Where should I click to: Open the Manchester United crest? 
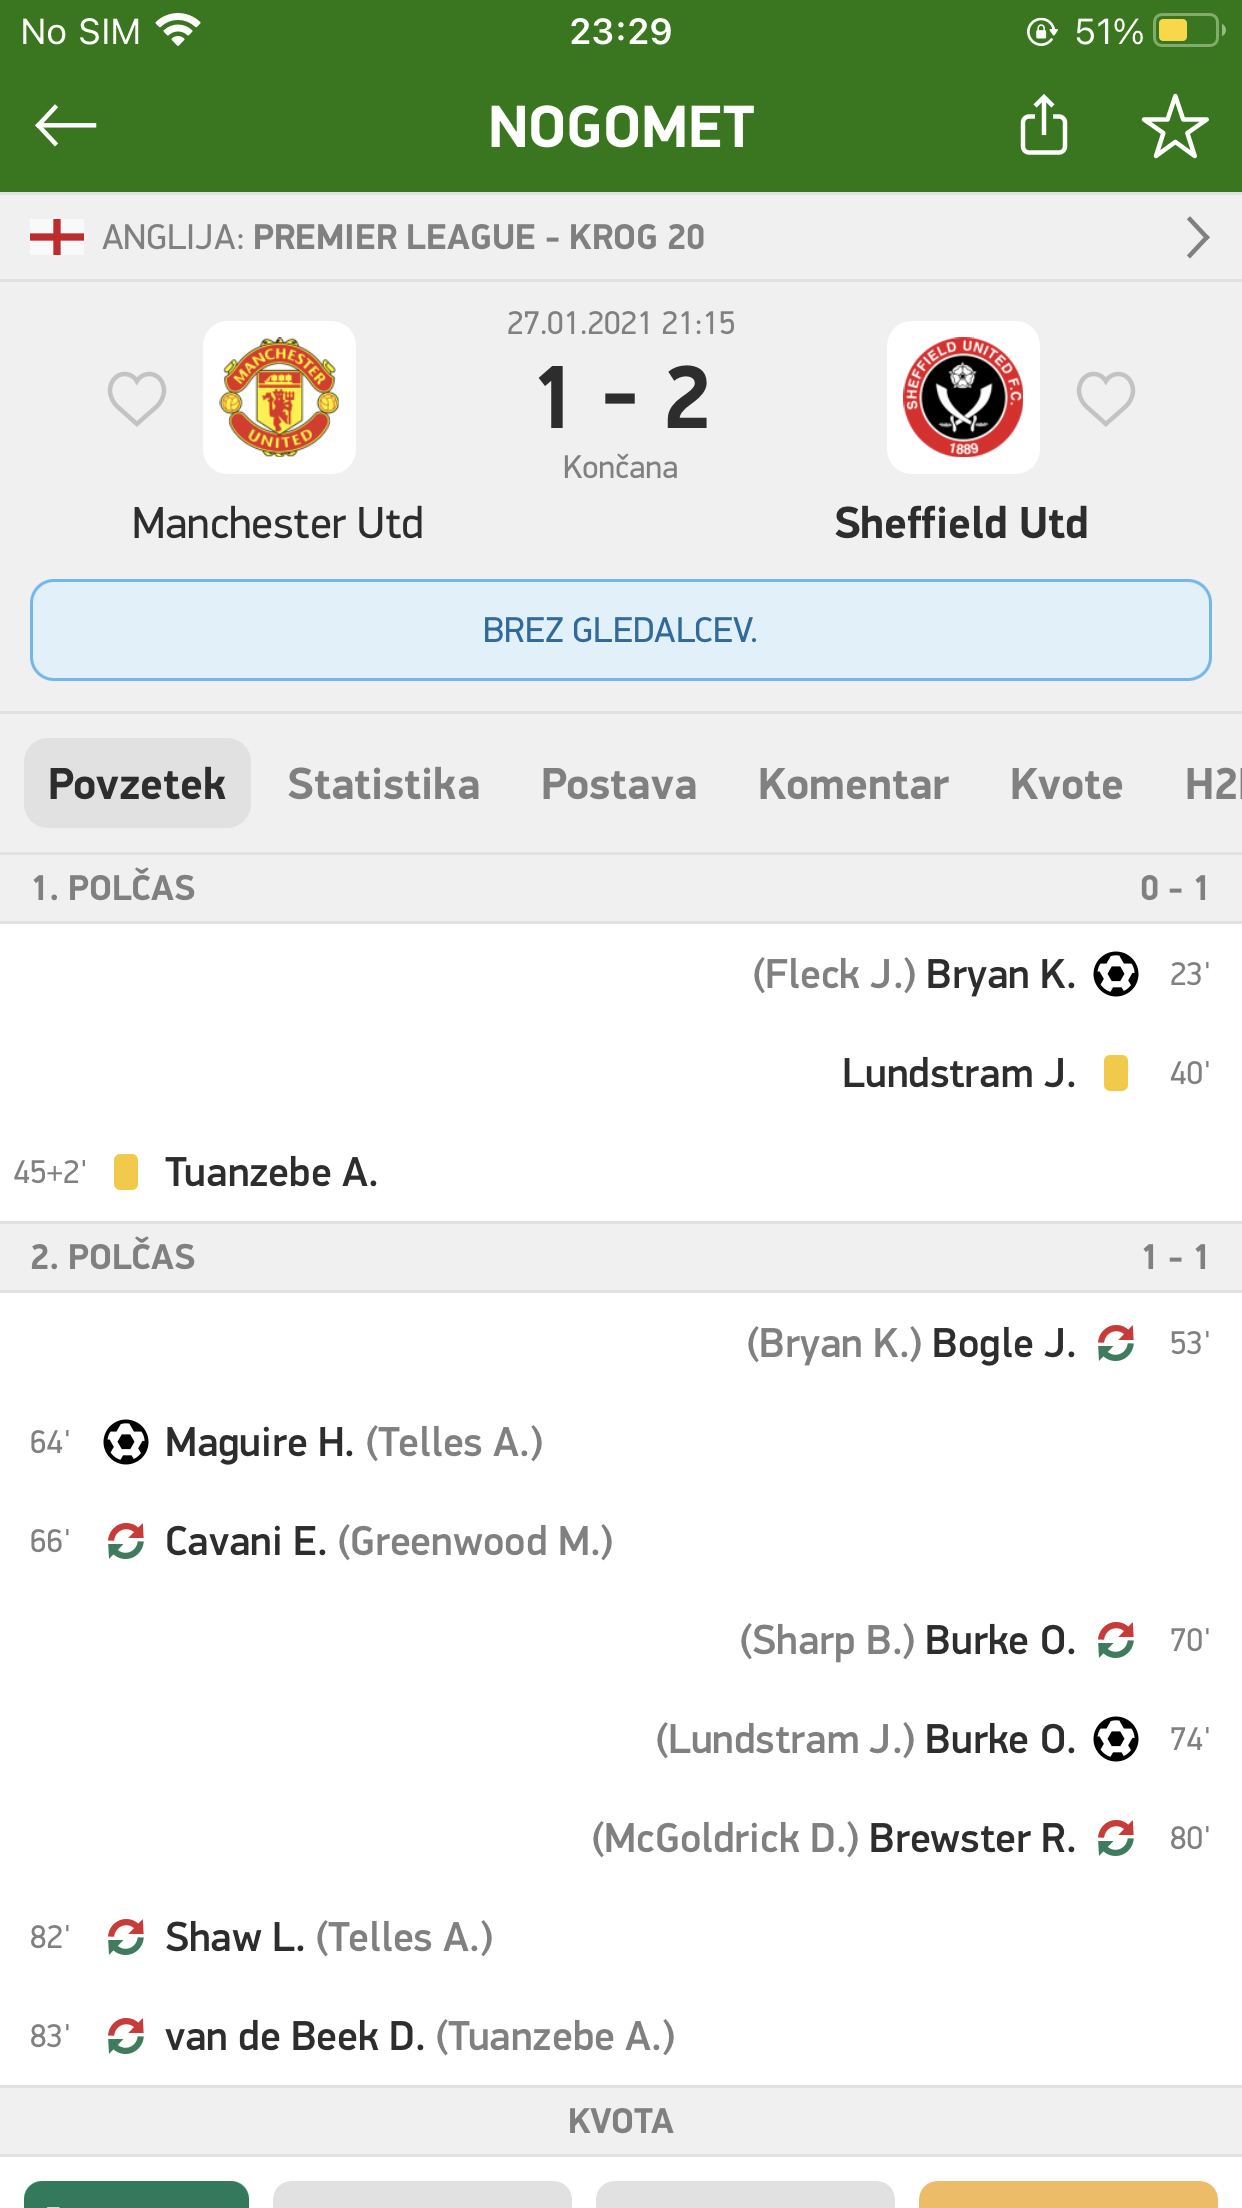point(279,397)
